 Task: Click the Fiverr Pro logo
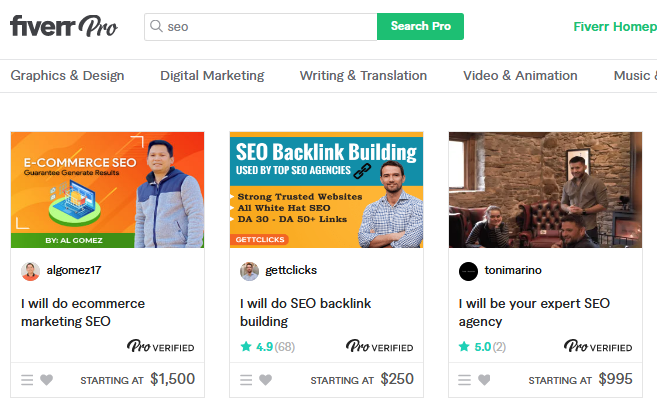[64, 26]
